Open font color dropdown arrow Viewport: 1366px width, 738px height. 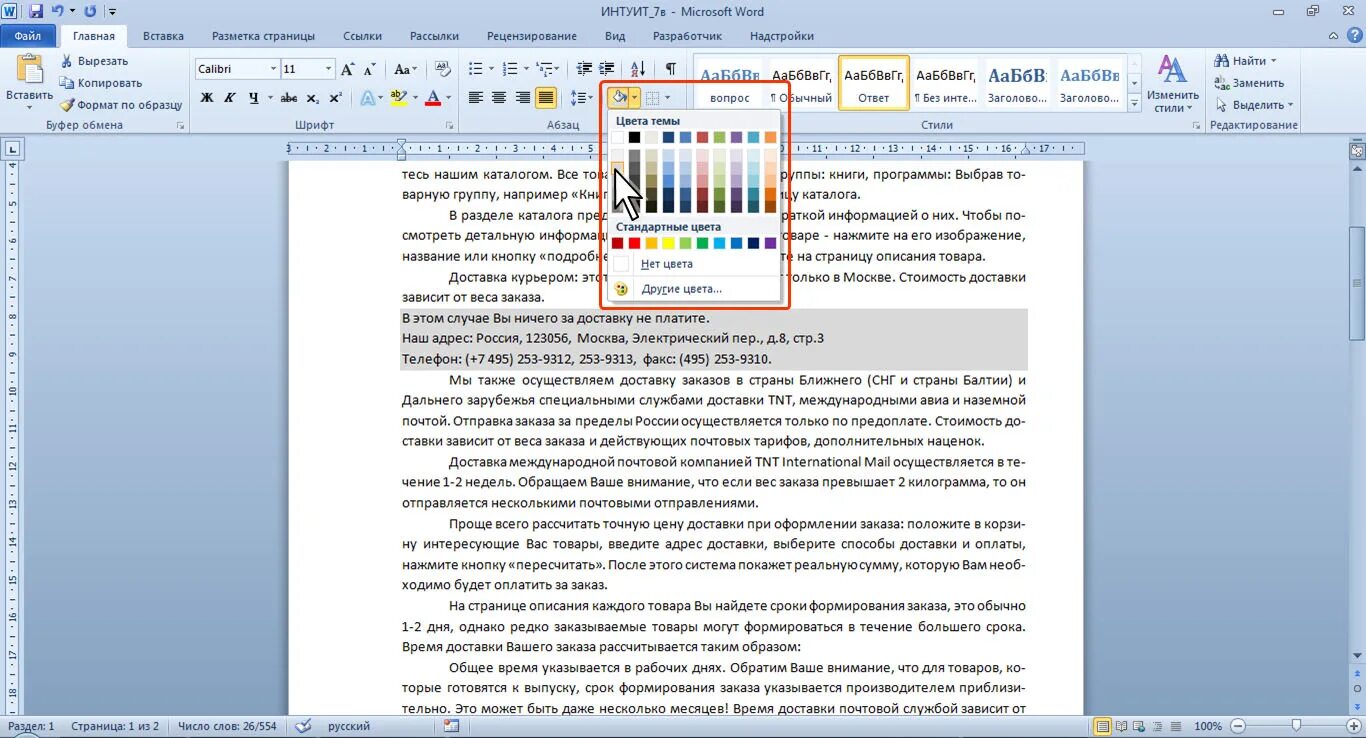click(x=448, y=98)
